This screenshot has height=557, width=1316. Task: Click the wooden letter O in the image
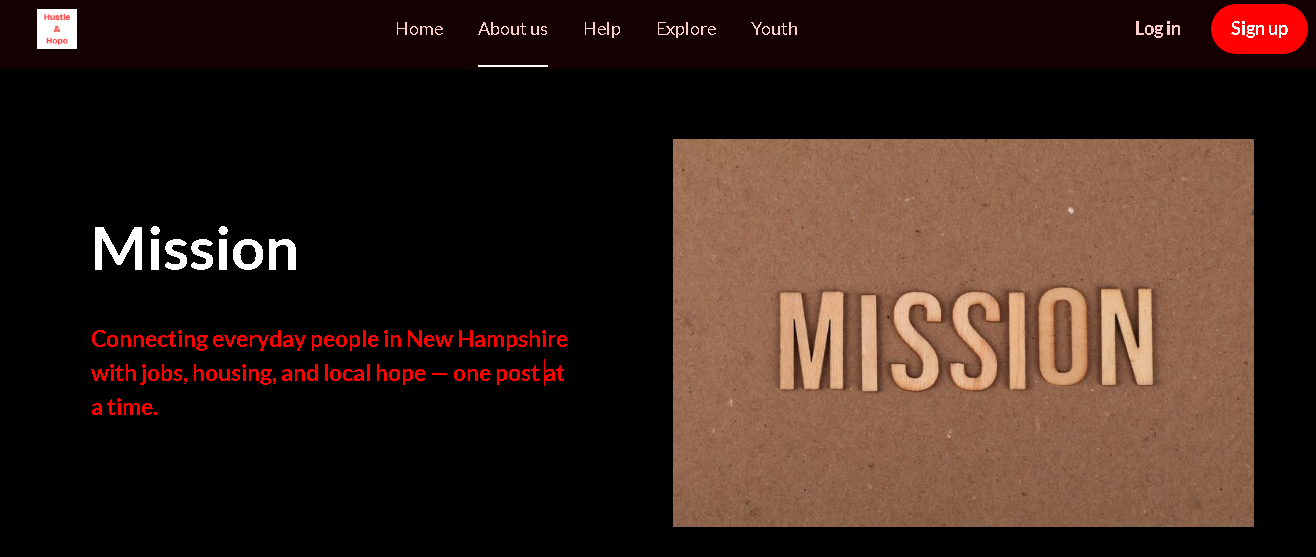tap(1062, 338)
